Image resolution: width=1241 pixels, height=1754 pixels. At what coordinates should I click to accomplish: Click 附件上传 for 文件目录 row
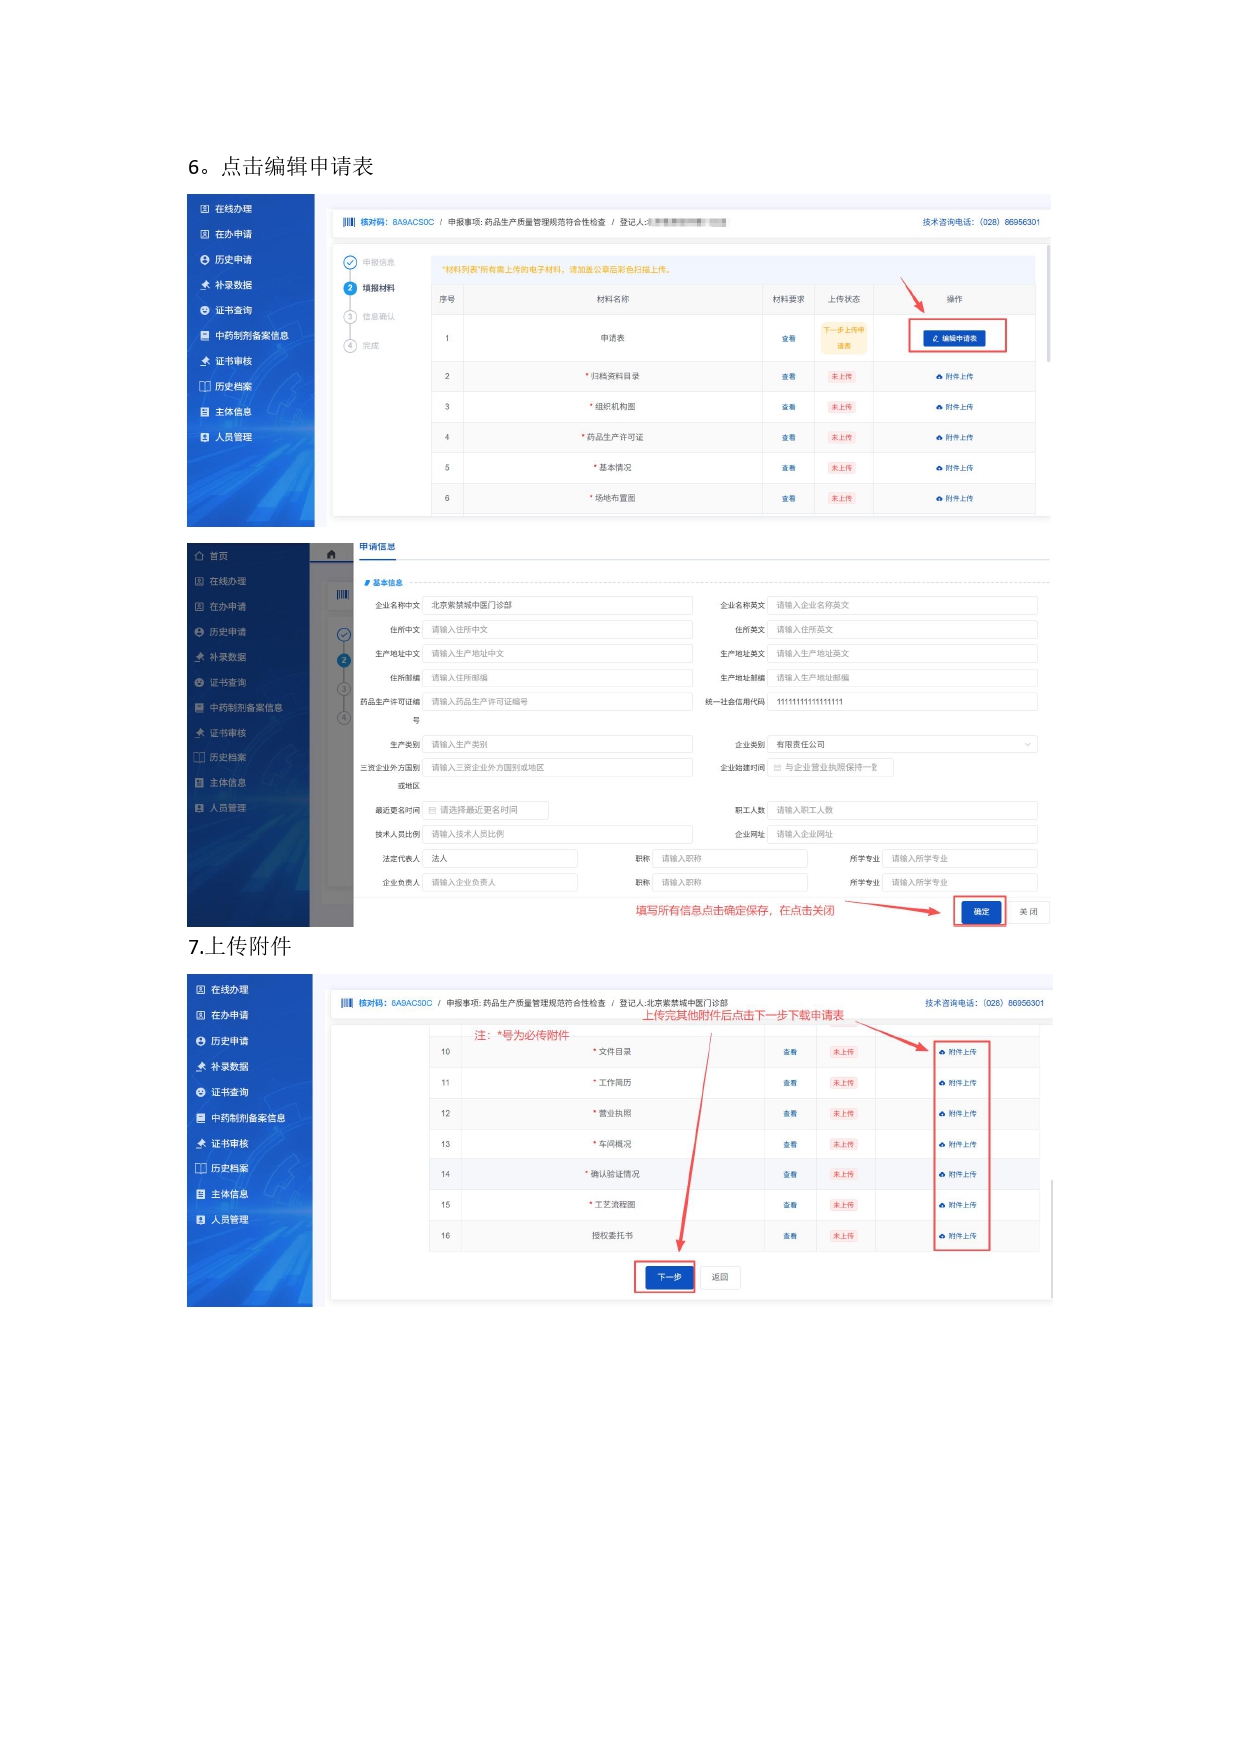(x=957, y=1052)
